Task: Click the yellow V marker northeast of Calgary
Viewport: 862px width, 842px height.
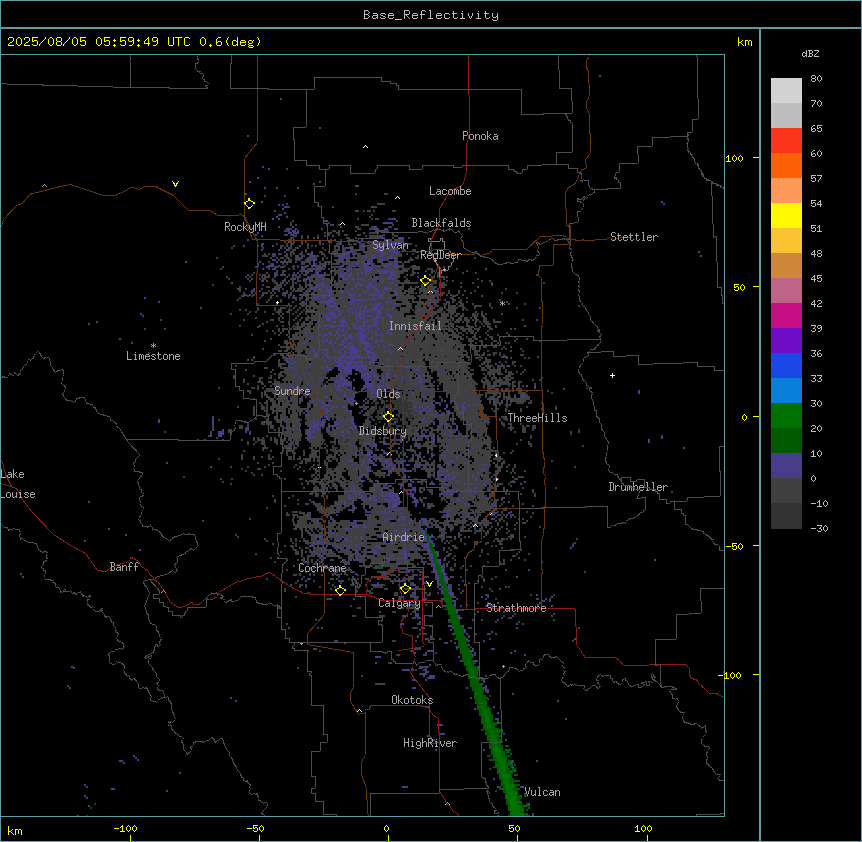Action: point(429,584)
